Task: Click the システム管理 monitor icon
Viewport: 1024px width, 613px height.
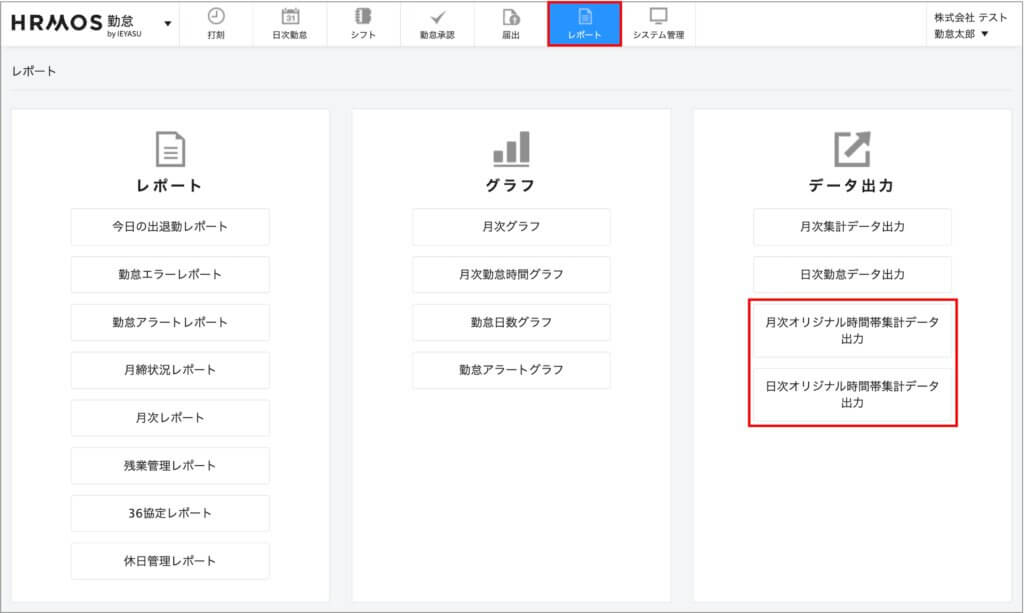Action: click(x=658, y=16)
